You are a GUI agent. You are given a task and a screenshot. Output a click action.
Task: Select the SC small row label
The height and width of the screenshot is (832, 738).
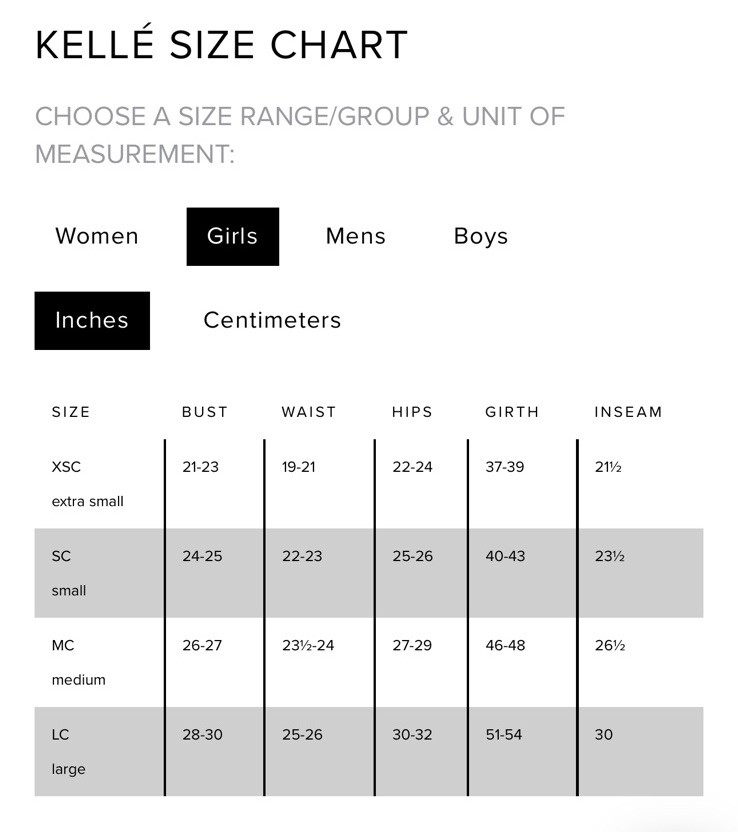pyautogui.click(x=69, y=573)
